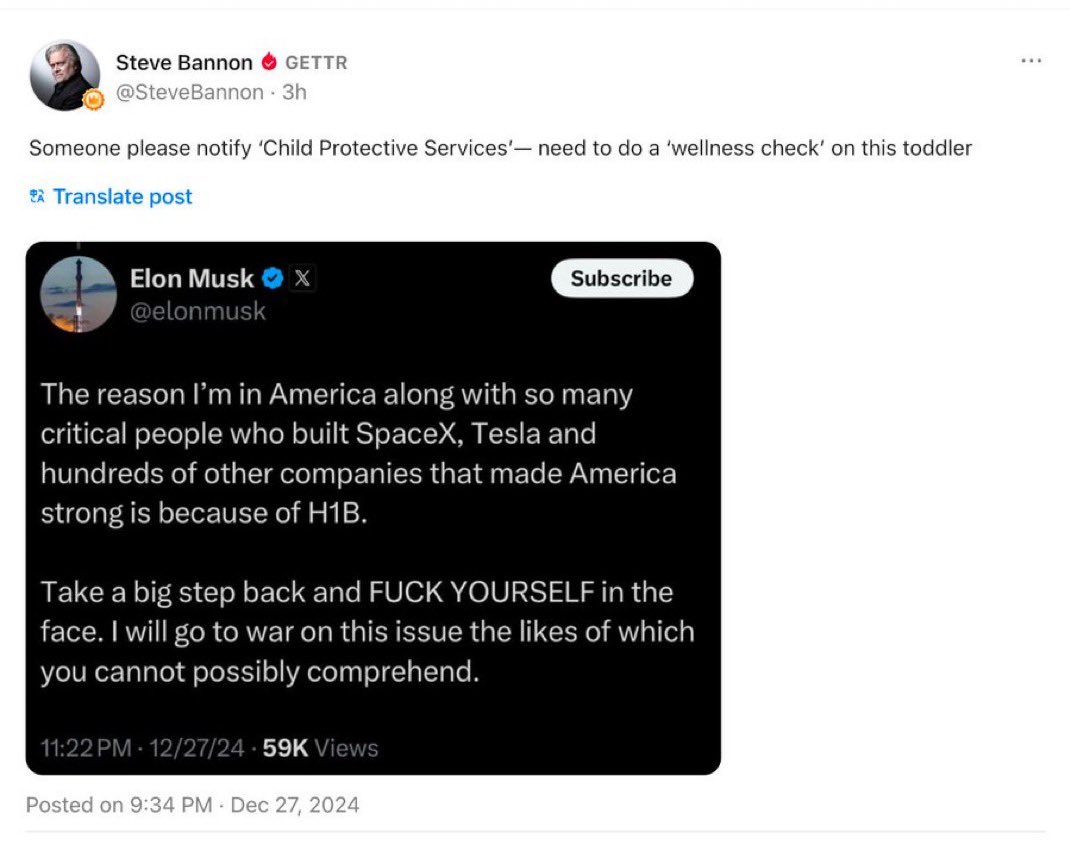The width and height of the screenshot is (1070, 845).
Task: Click the red verified badge beside Steve Bannon
Action: pos(268,62)
